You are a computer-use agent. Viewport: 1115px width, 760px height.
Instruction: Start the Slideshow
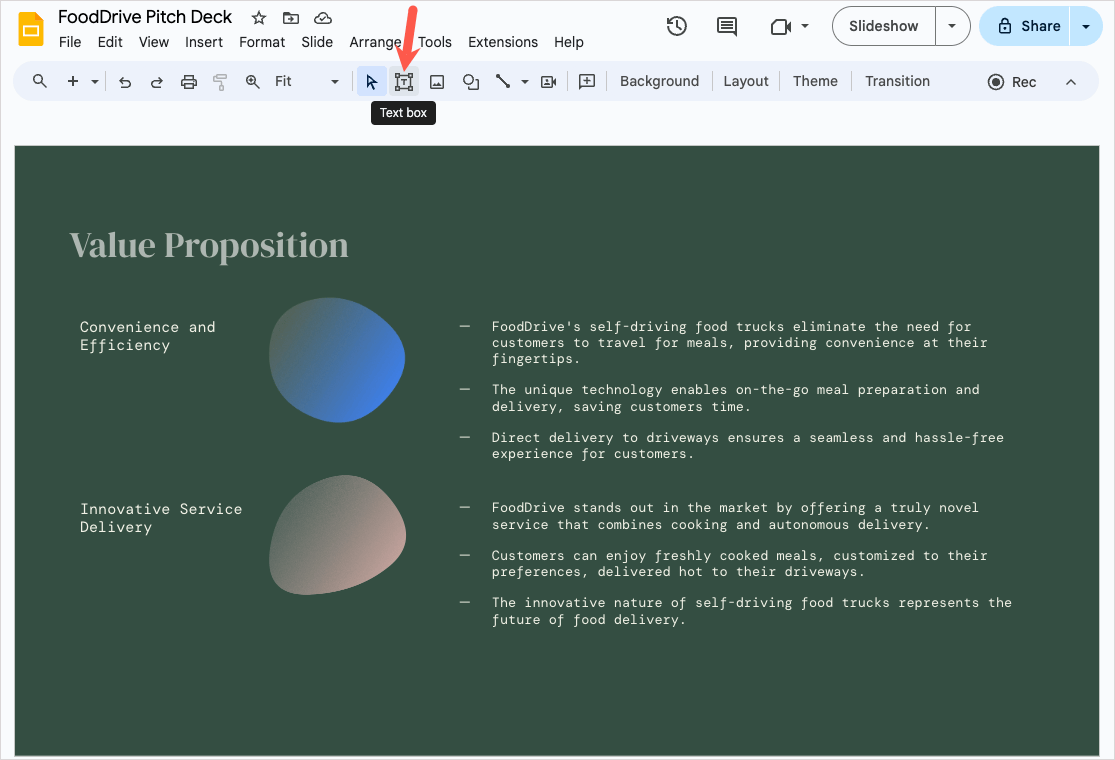[x=884, y=26]
